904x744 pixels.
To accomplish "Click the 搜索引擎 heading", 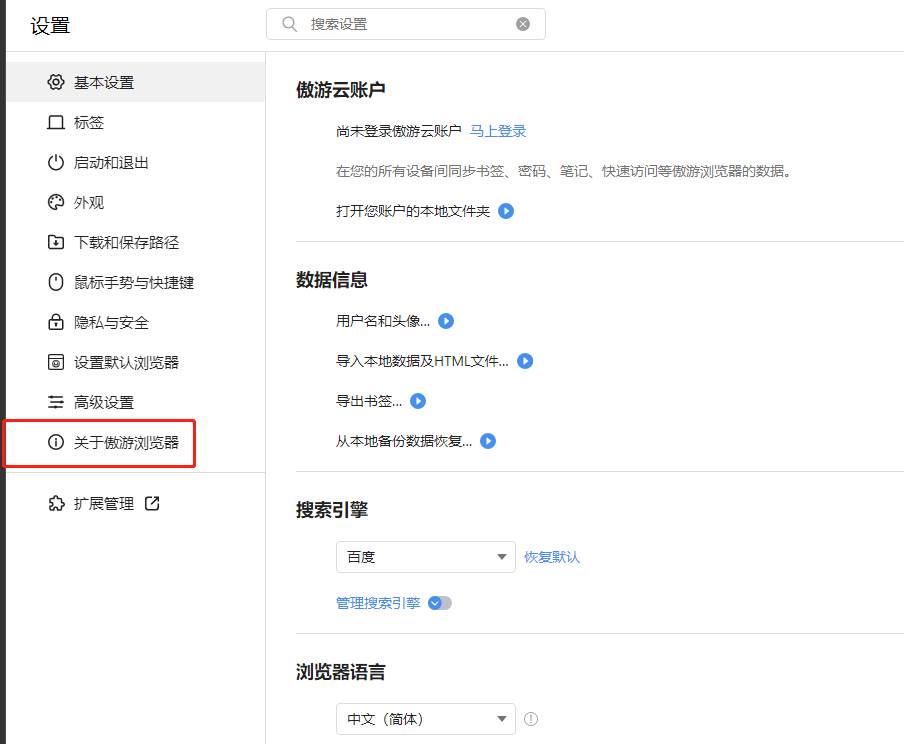I will tap(332, 510).
